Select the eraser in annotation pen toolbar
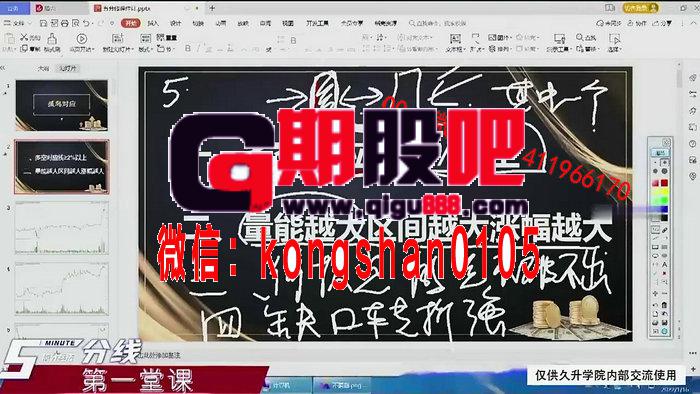The height and width of the screenshot is (394, 700). (664, 230)
